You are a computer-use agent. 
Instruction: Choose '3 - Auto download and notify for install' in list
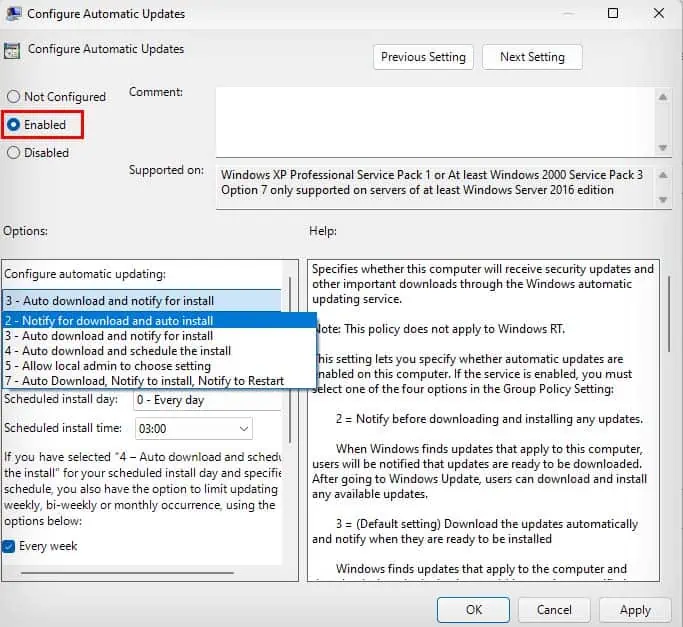pyautogui.click(x=159, y=336)
